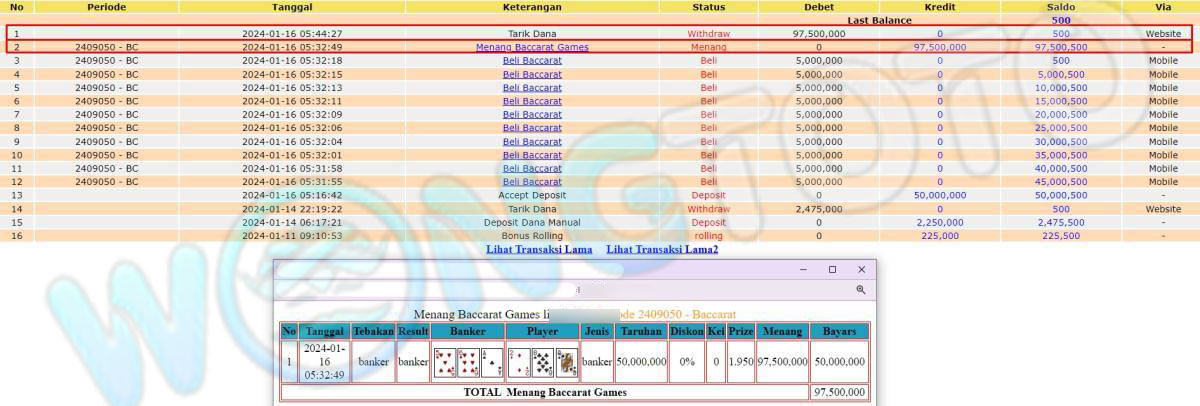Open the Menang Baccarat Games link
Viewport: 1200px width, 406px height.
point(532,47)
